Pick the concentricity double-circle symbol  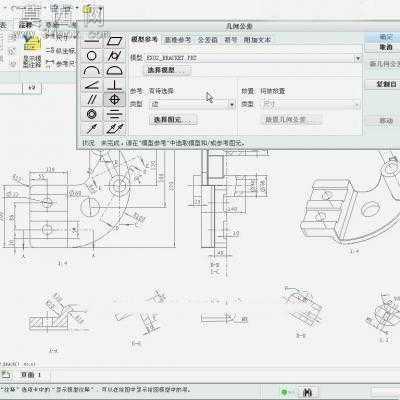click(x=92, y=114)
